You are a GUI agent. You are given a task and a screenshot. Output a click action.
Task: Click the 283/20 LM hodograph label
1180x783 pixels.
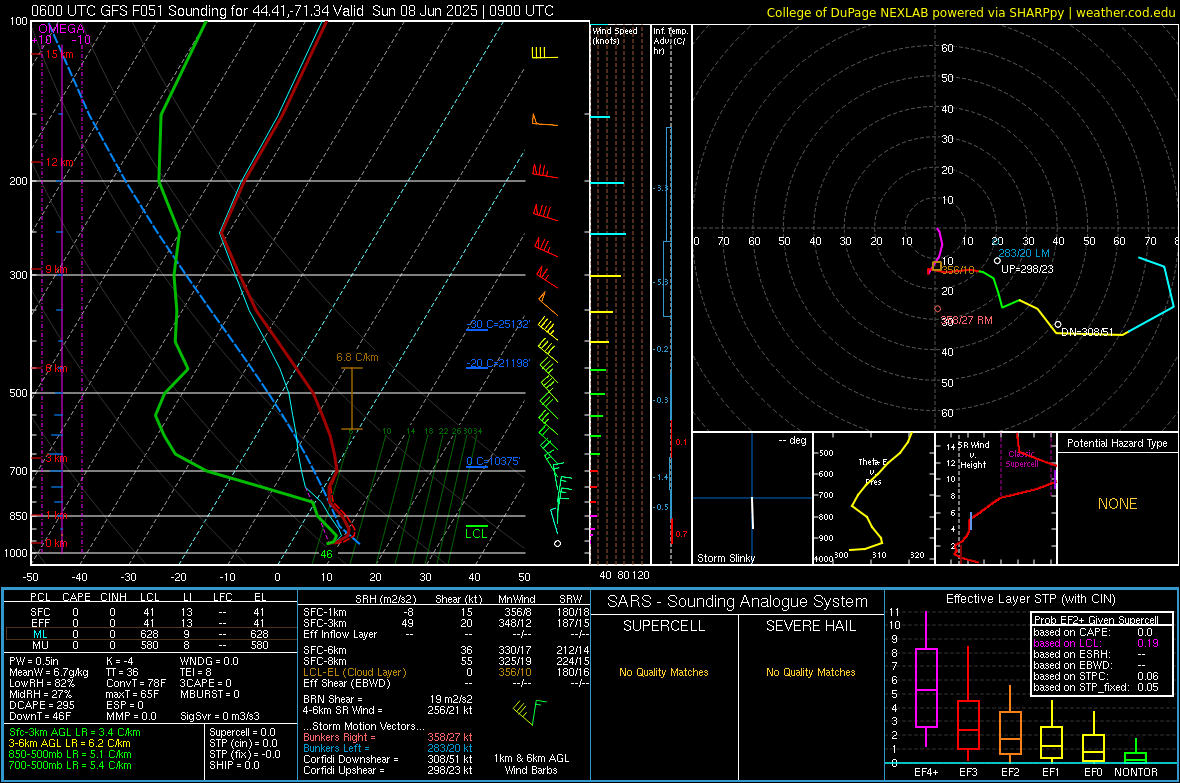pos(1023,253)
